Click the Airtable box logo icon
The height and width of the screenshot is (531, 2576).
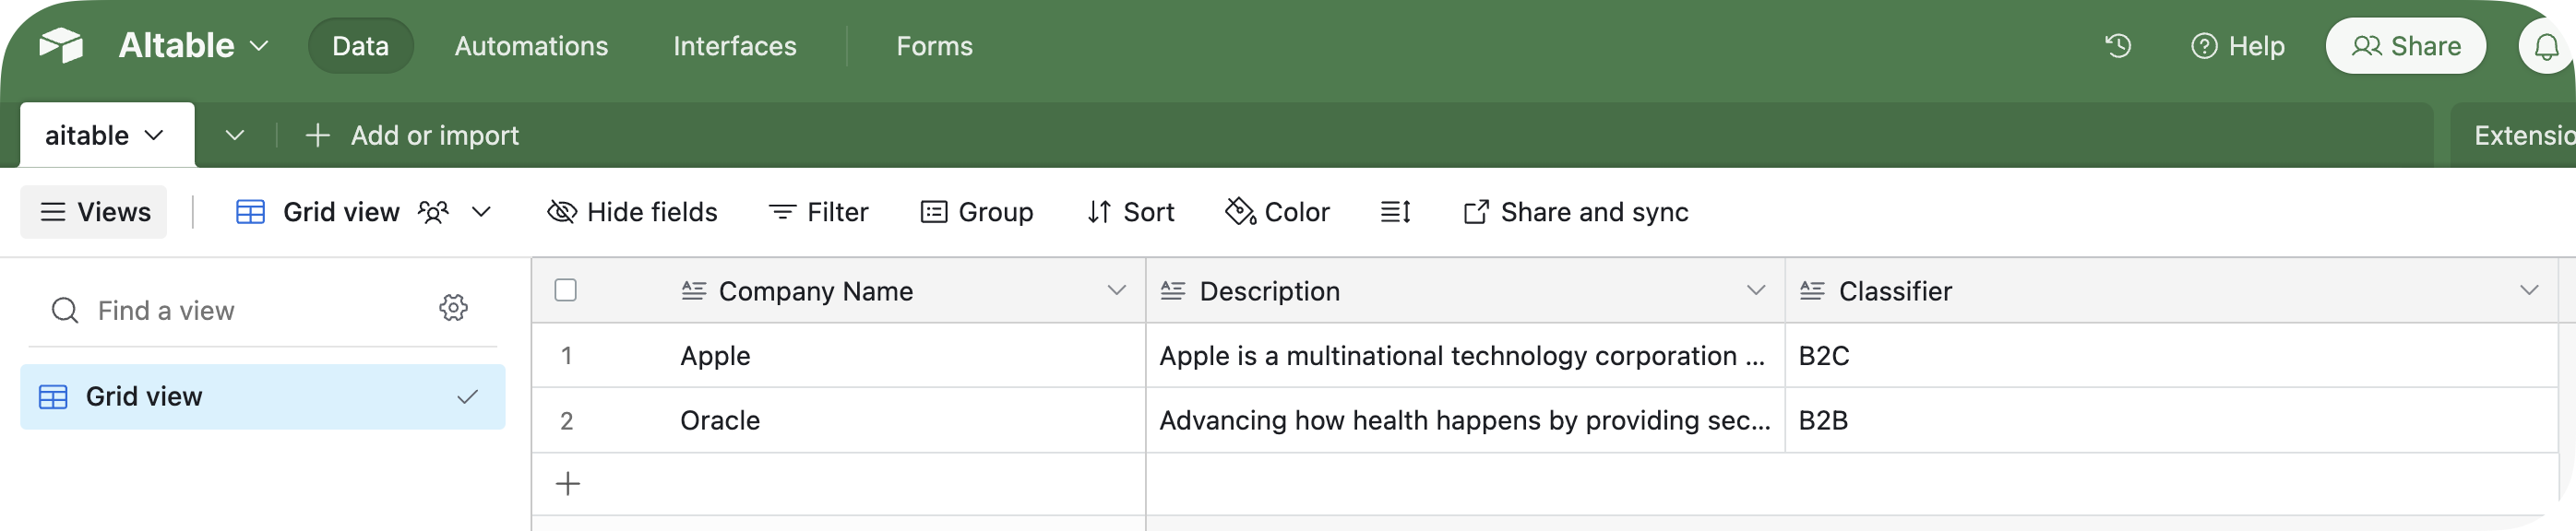coord(61,45)
